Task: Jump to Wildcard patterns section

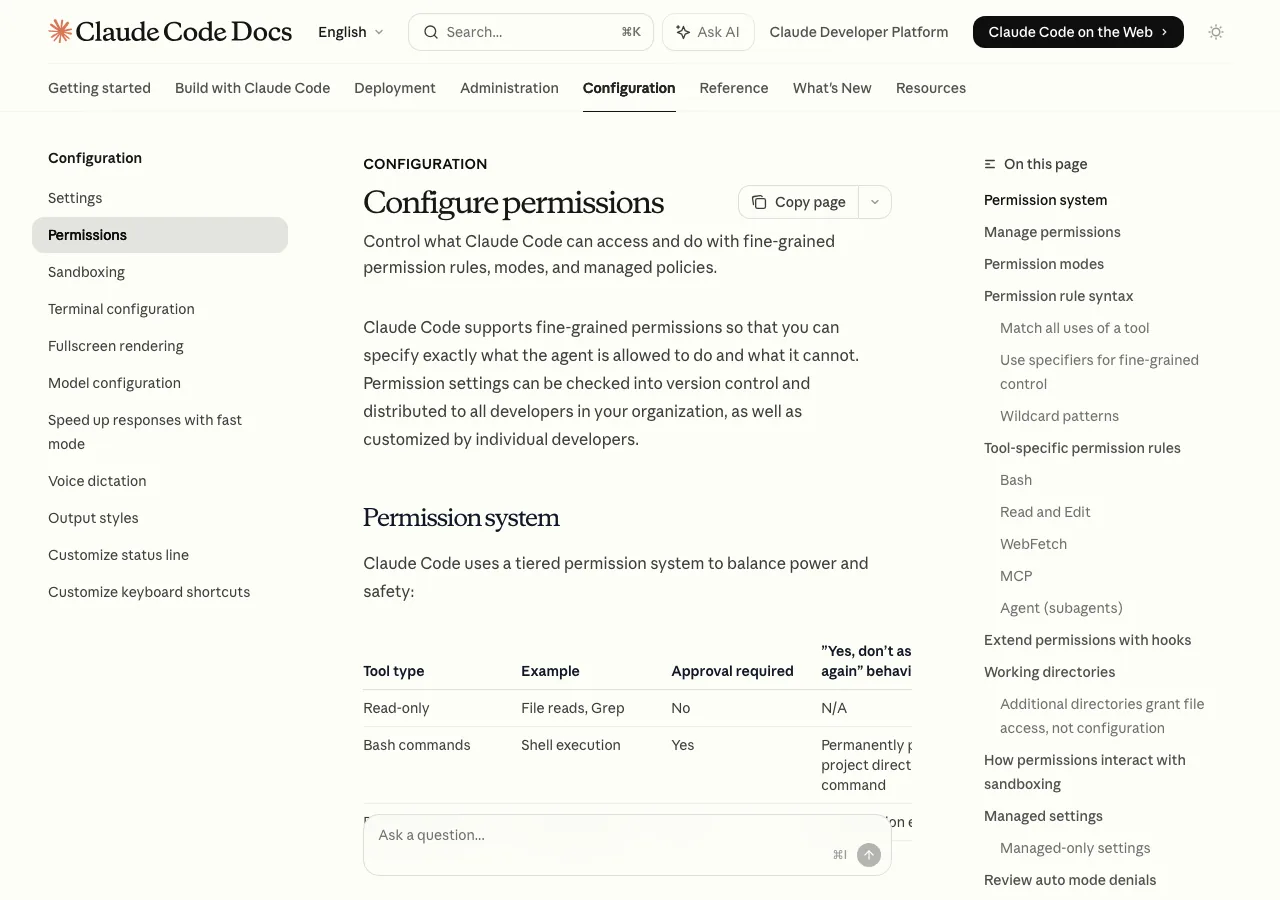Action: pyautogui.click(x=1059, y=416)
